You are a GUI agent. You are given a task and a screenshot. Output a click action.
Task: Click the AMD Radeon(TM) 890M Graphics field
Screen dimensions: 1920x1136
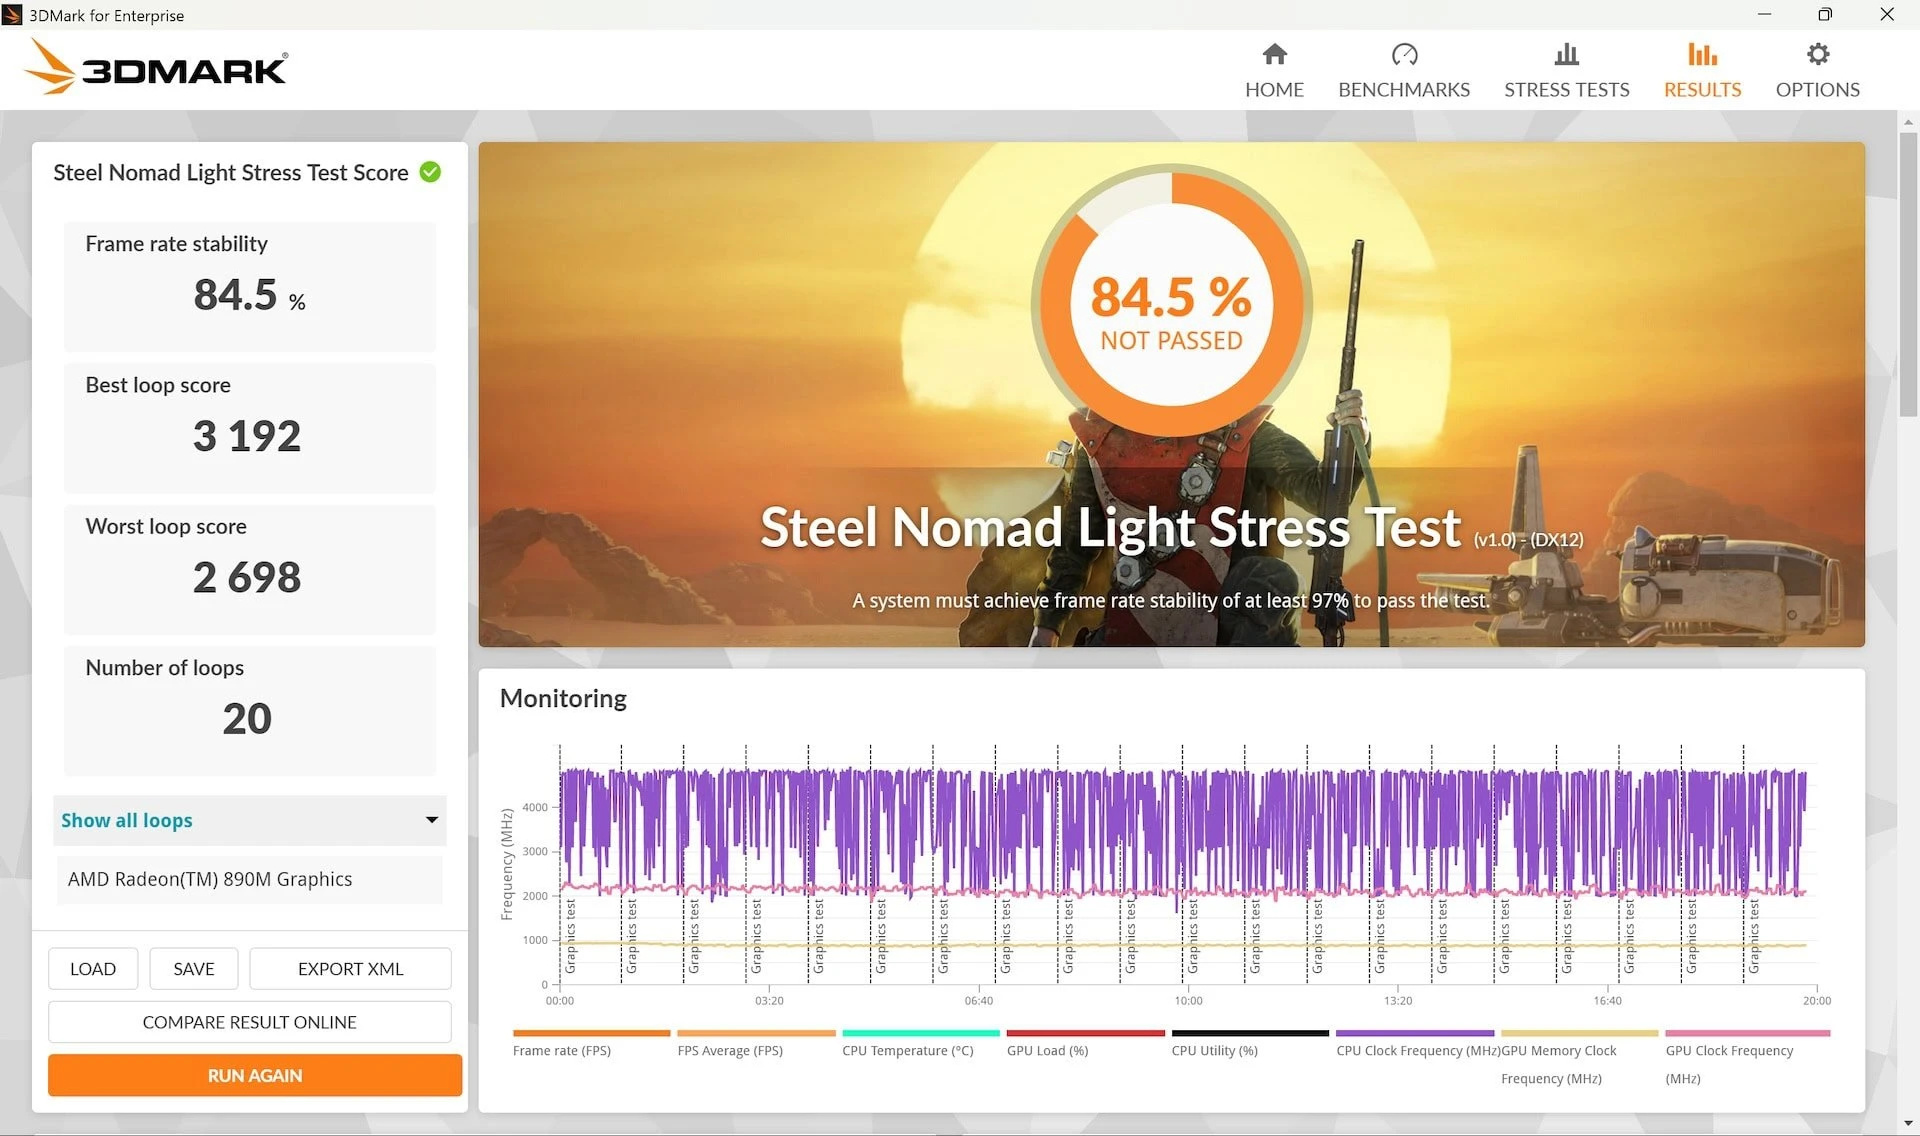pyautogui.click(x=249, y=879)
